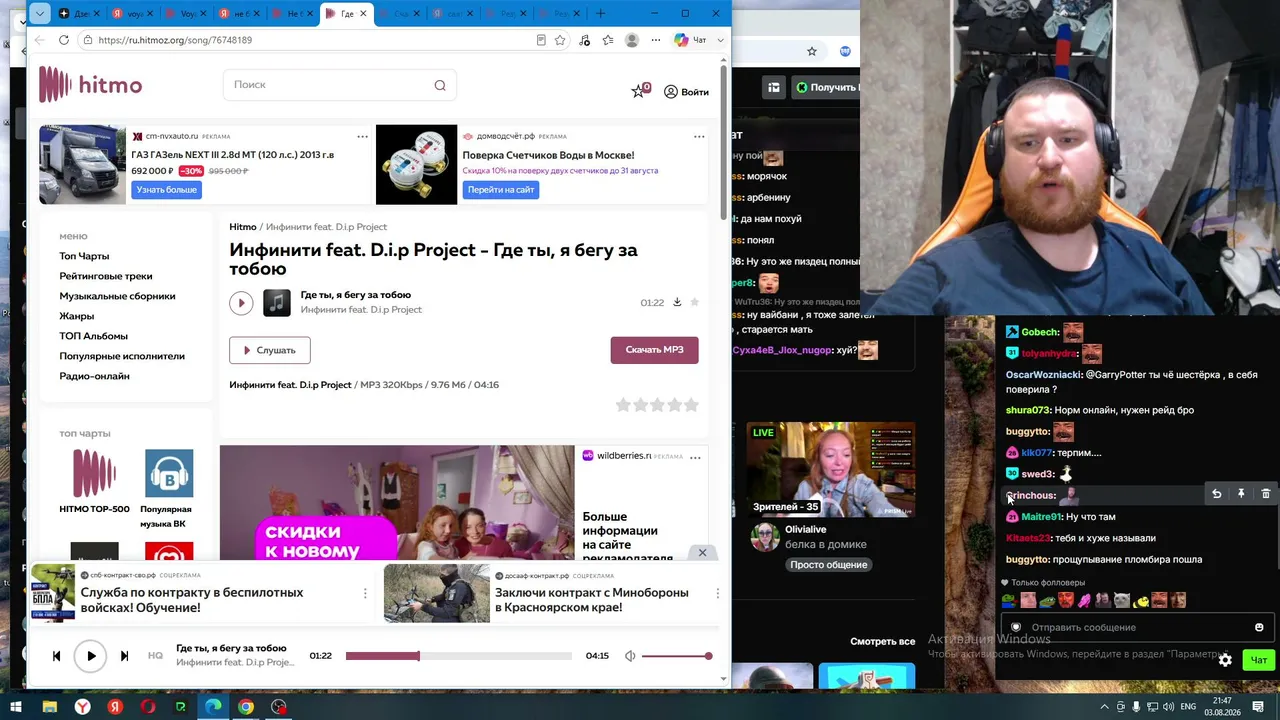Toggle HQ quality in bottom player
Viewport: 1280px width, 720px height.
[x=155, y=656]
